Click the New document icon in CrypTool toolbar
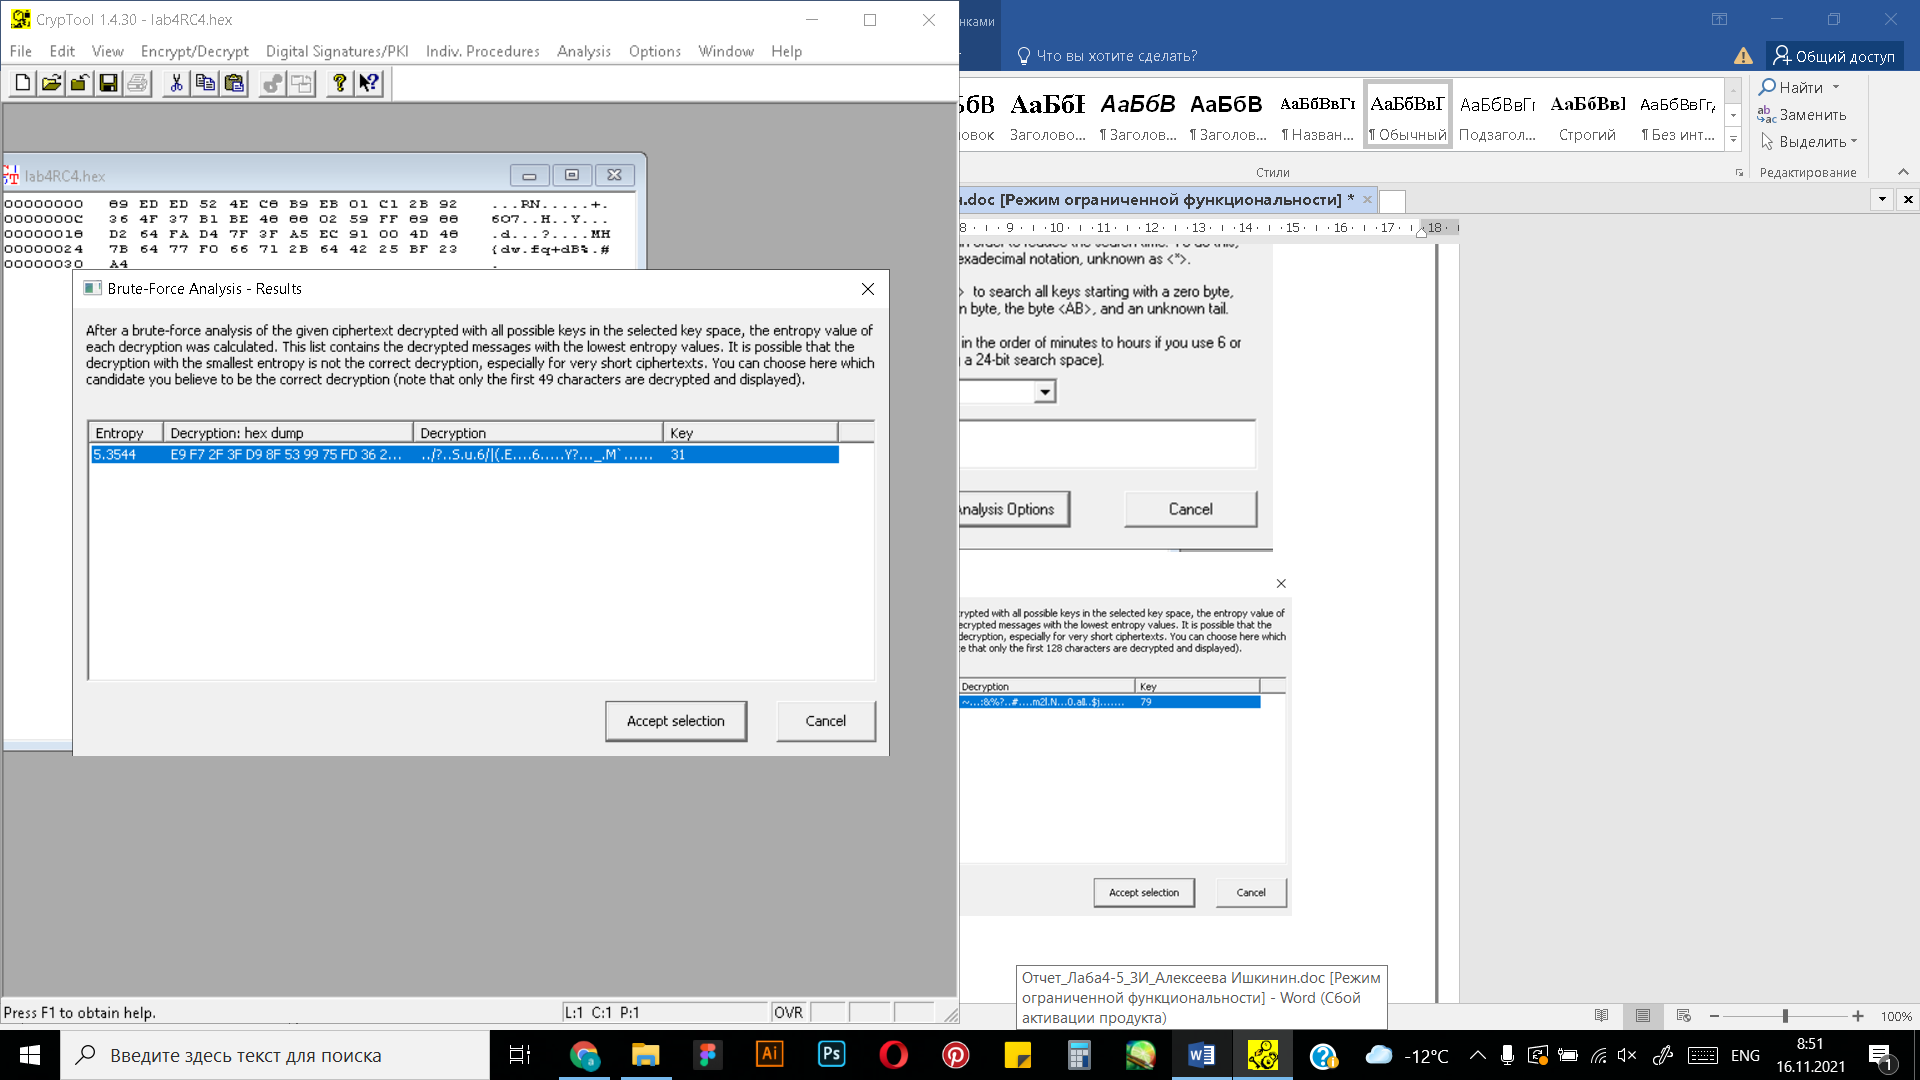1920x1080 pixels. [22, 83]
